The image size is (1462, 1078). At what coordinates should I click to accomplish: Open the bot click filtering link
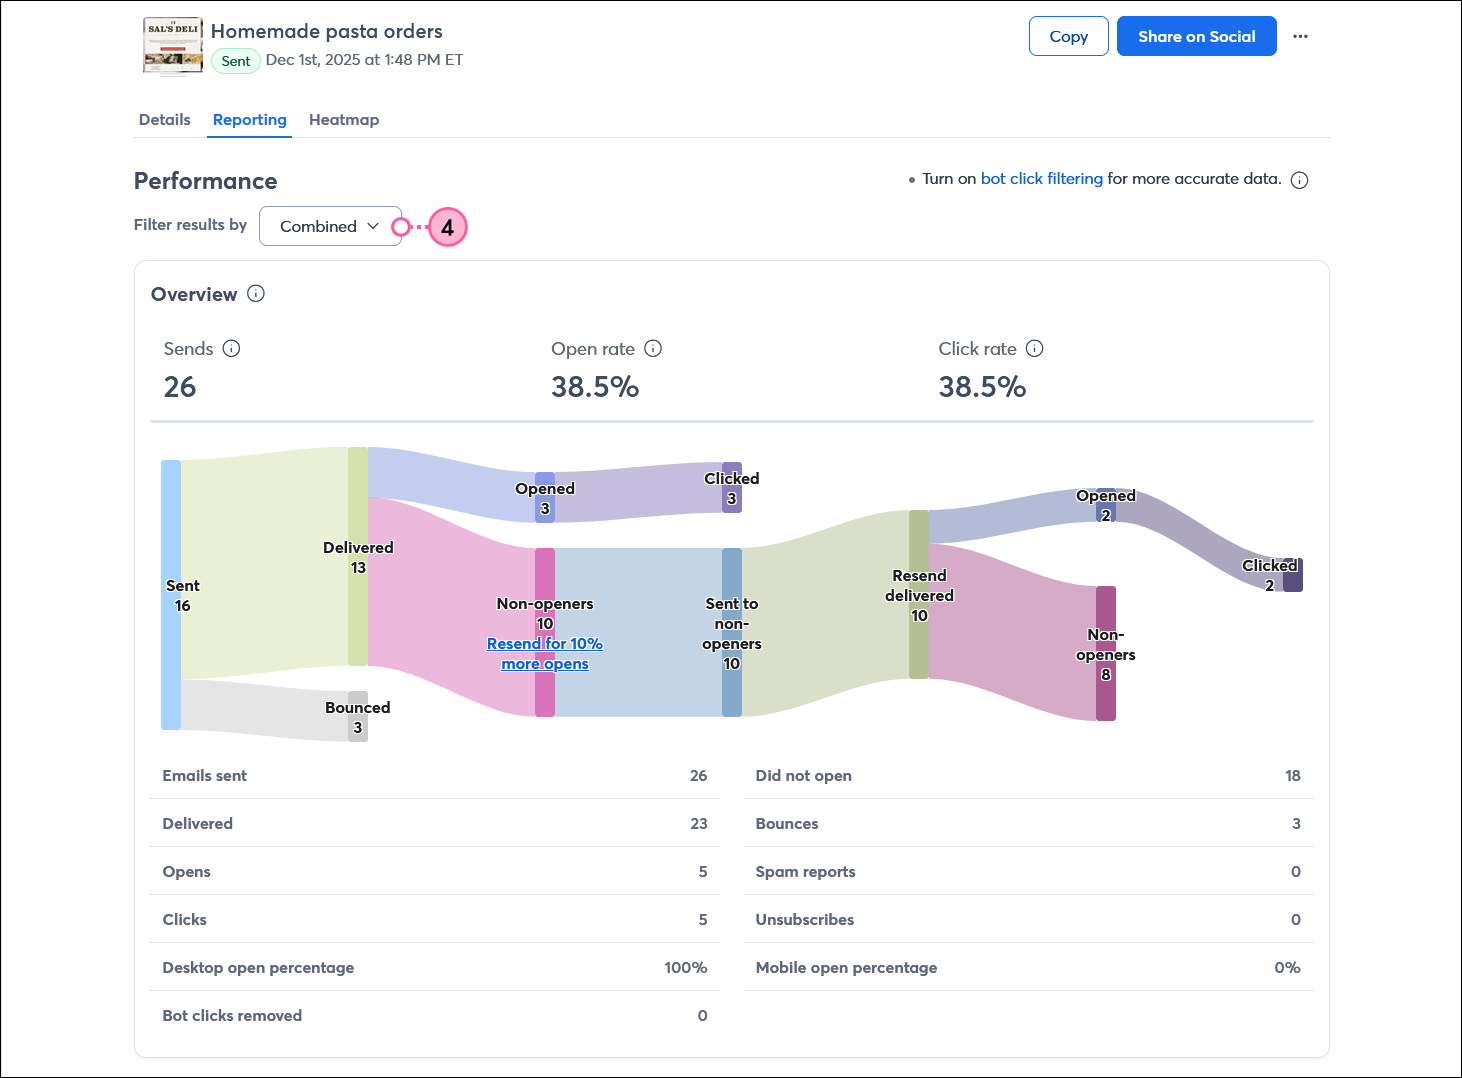tap(1041, 178)
